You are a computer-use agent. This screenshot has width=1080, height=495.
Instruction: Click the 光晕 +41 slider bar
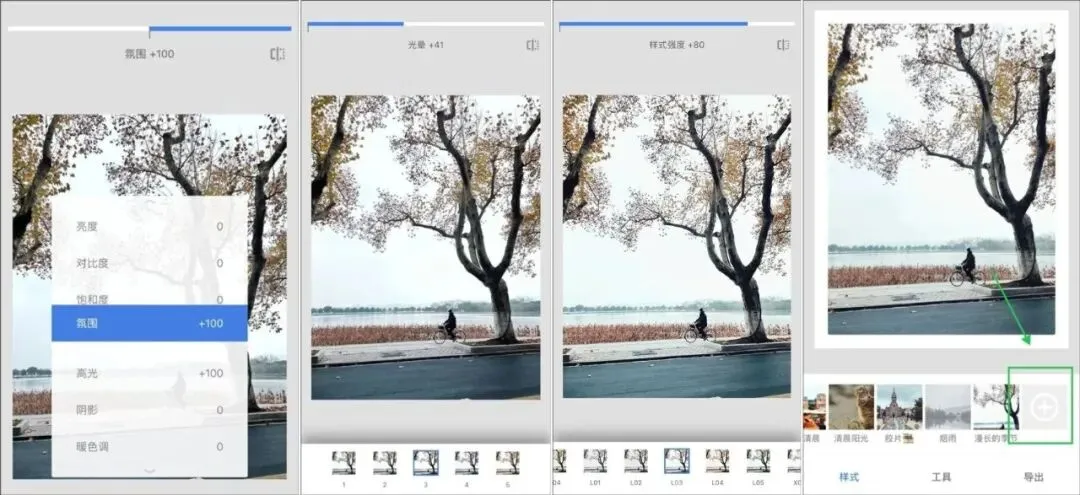point(425,24)
